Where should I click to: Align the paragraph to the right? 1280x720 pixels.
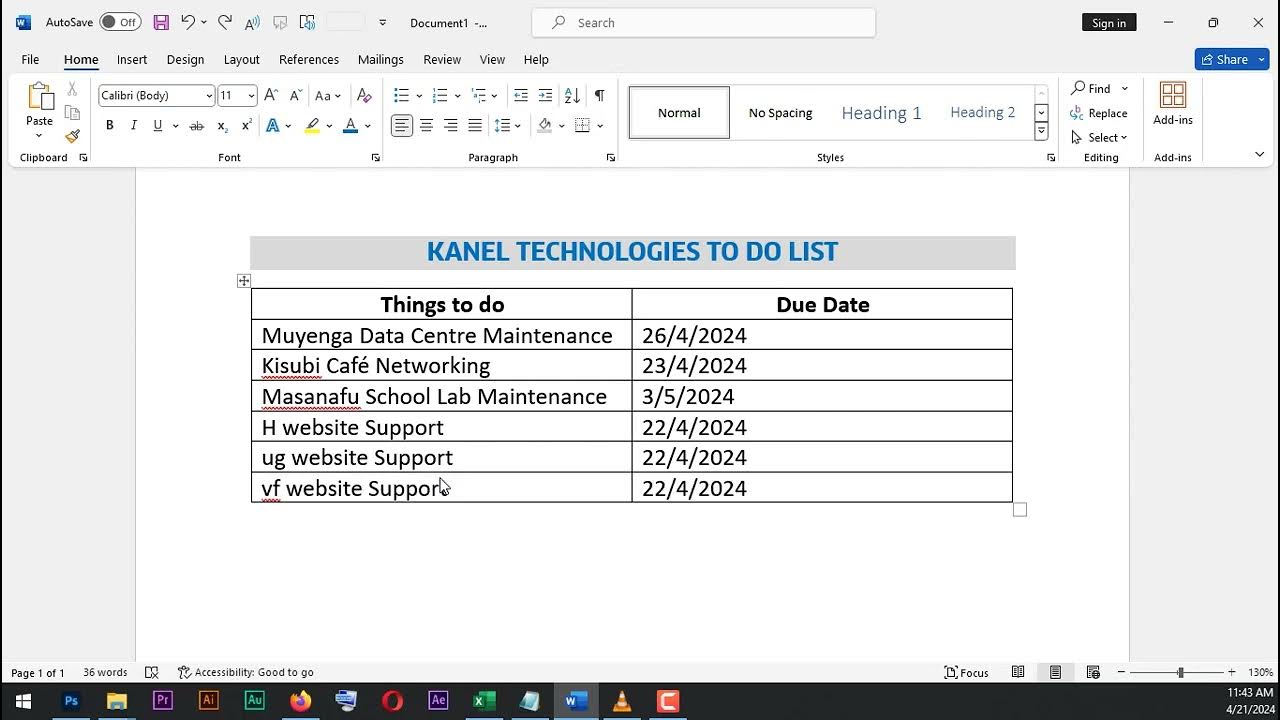[x=451, y=125]
